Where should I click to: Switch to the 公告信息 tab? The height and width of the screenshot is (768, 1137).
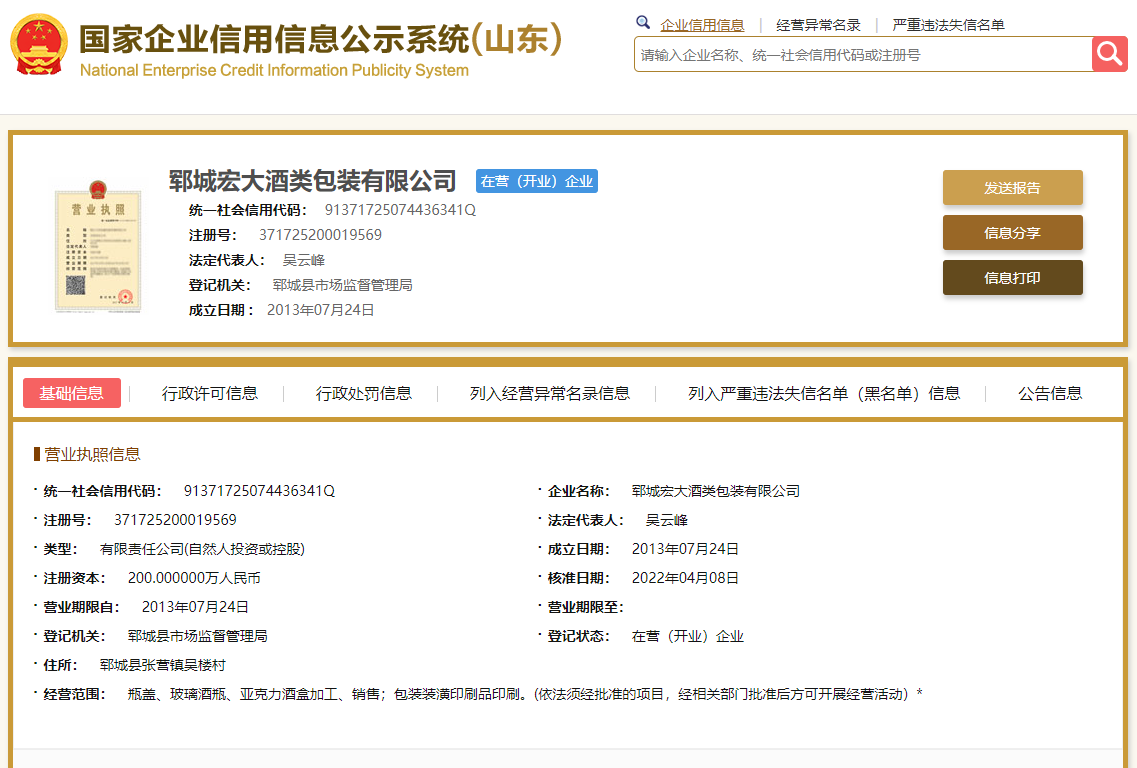(x=1050, y=393)
